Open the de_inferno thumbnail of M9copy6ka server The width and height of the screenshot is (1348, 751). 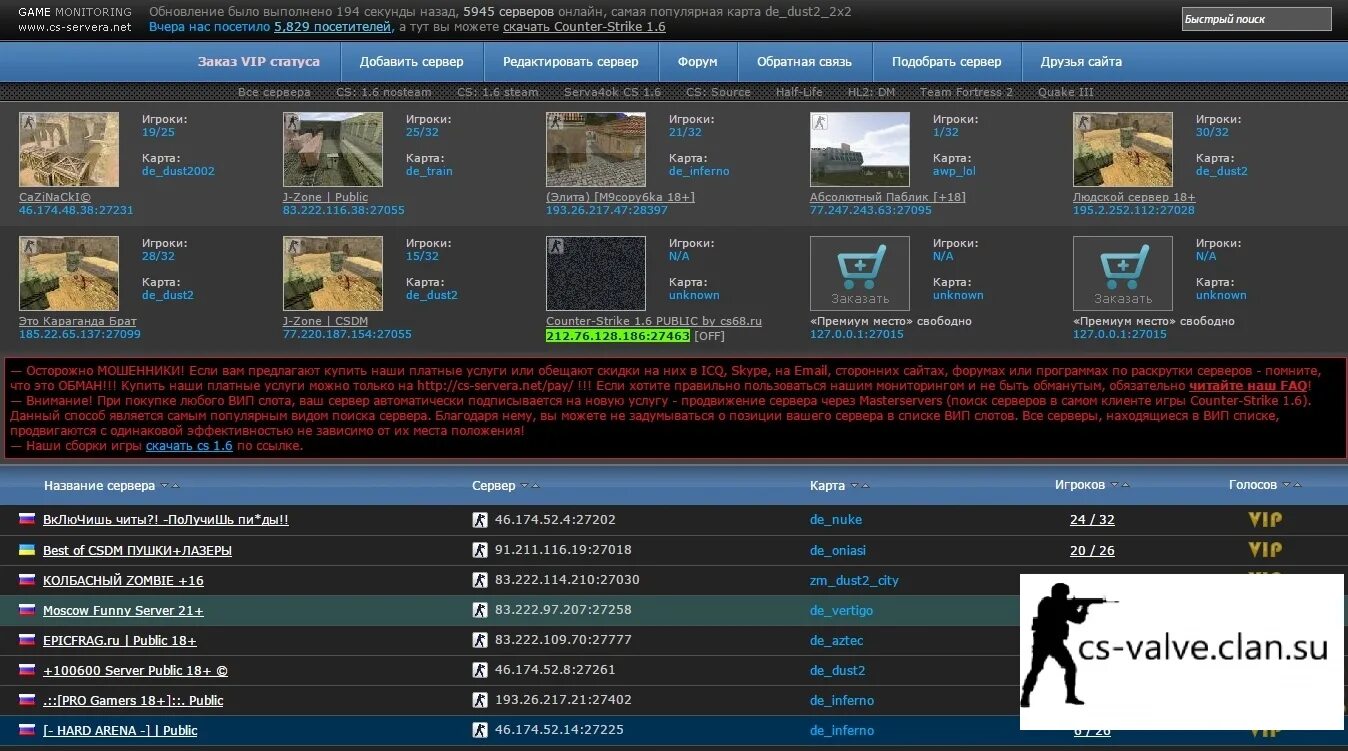pos(596,149)
